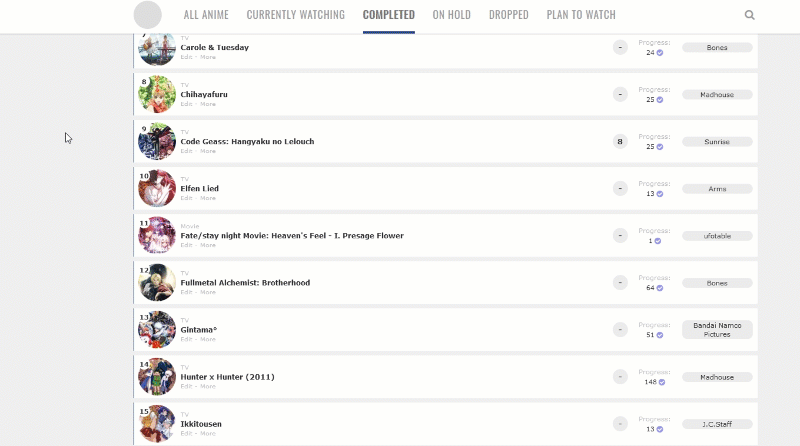Select the Madhouse studio tag for Chihayafuru
This screenshot has height=446, width=800.
[717, 95]
